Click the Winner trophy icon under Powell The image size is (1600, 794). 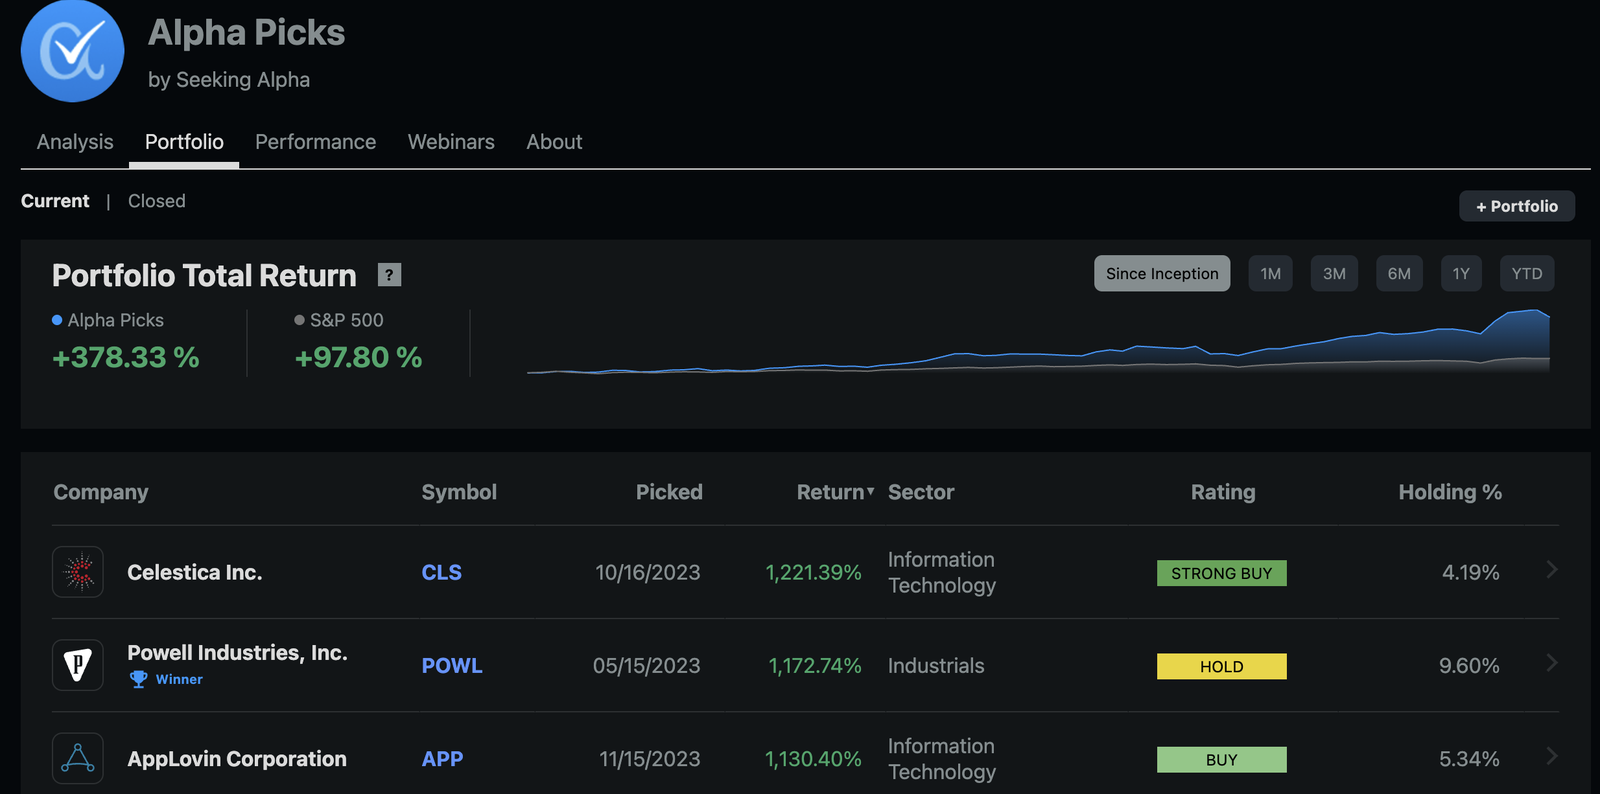pyautogui.click(x=139, y=679)
